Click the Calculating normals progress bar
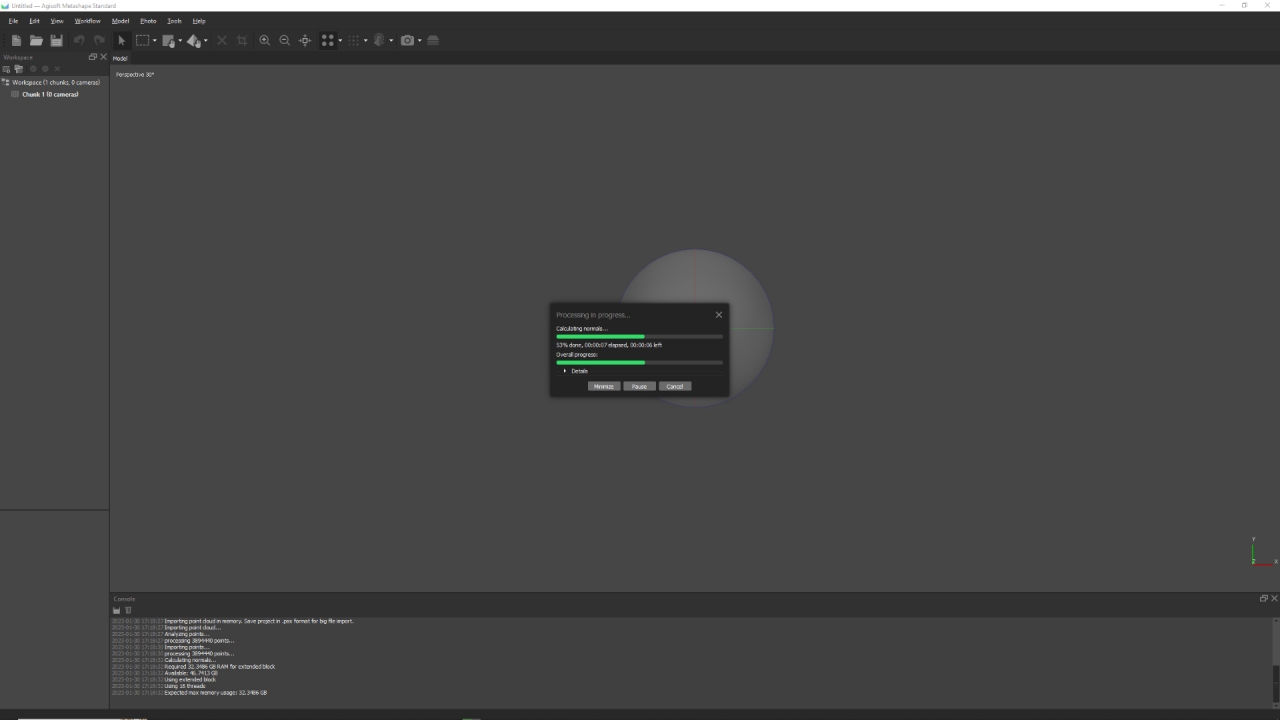1280x720 pixels. (639, 337)
